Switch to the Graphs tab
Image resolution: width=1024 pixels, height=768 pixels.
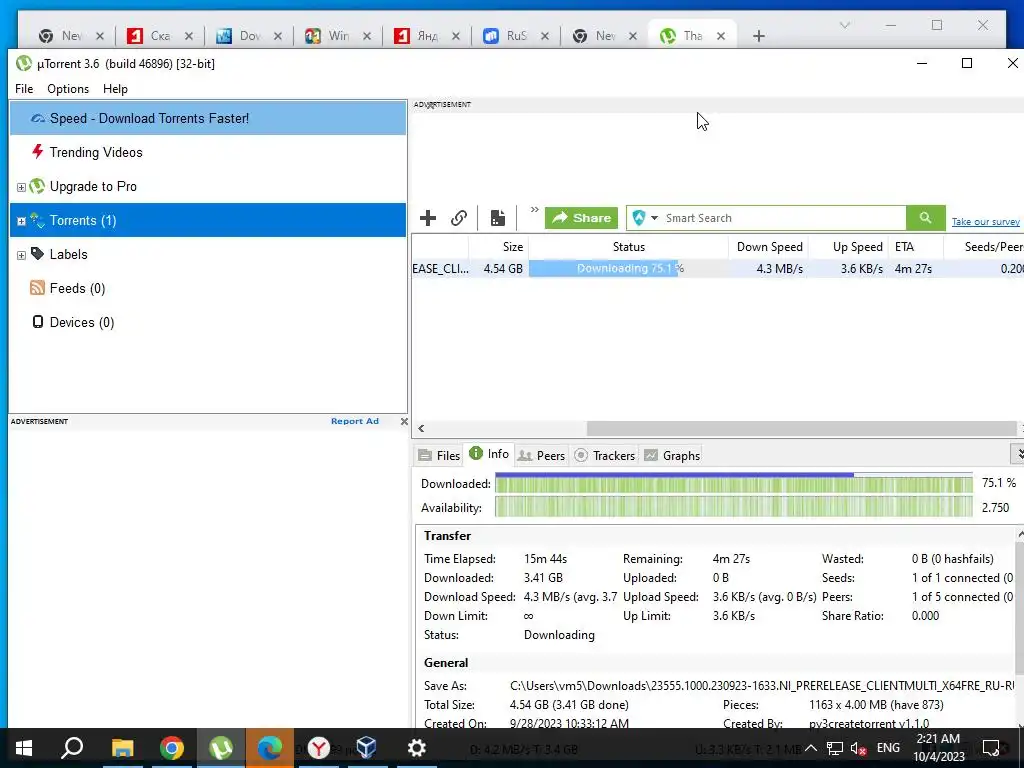tap(672, 455)
